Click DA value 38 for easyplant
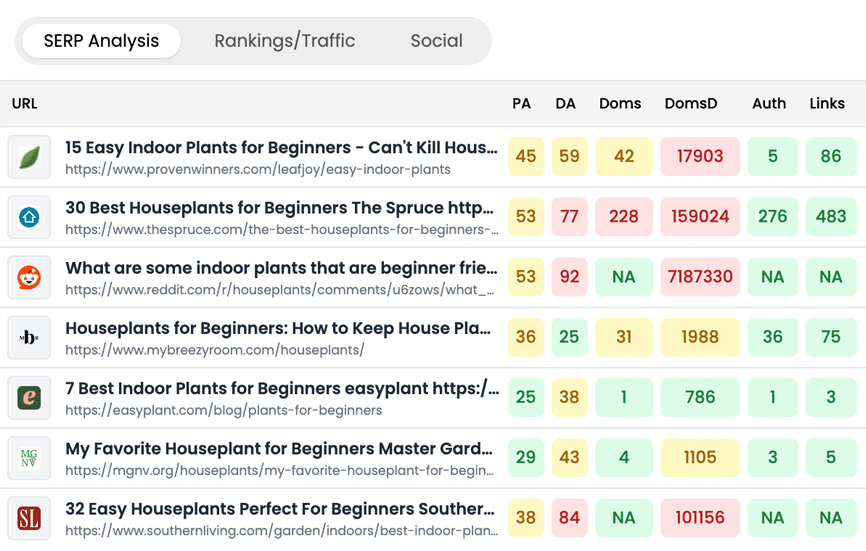The width and height of the screenshot is (866, 551). point(569,398)
